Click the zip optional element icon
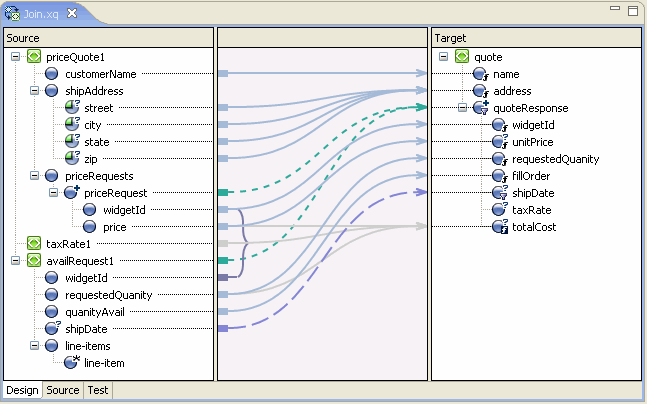 coord(72,158)
